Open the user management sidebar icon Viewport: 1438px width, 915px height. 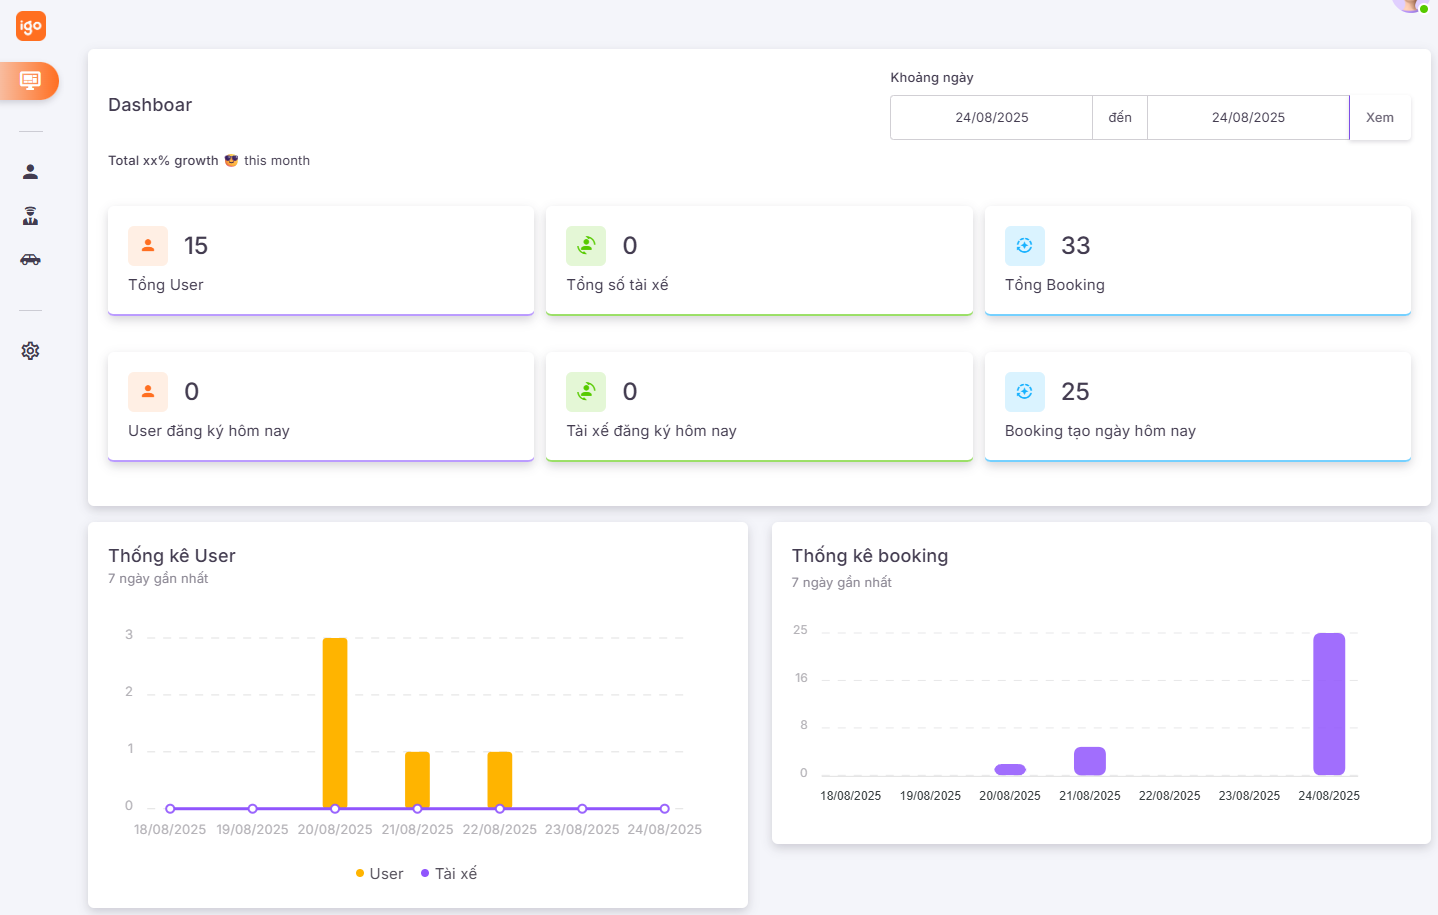[x=31, y=172]
